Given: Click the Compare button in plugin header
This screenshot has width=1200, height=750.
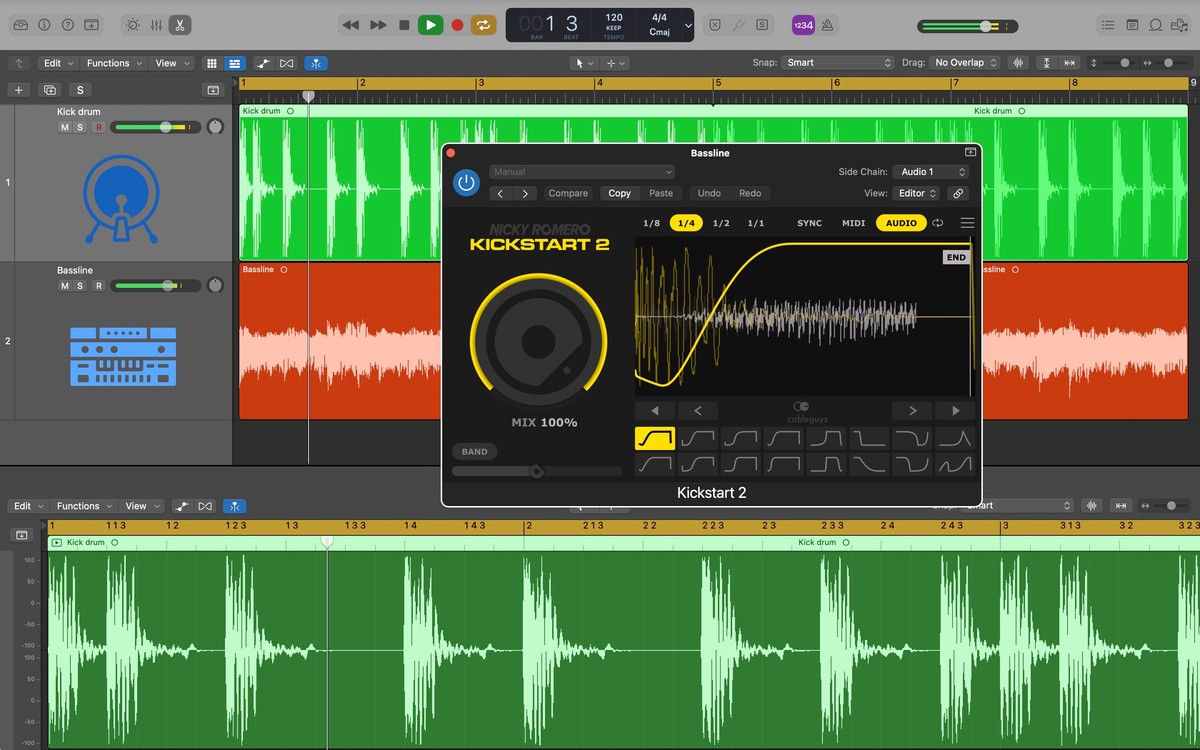Looking at the screenshot, I should (568, 194).
